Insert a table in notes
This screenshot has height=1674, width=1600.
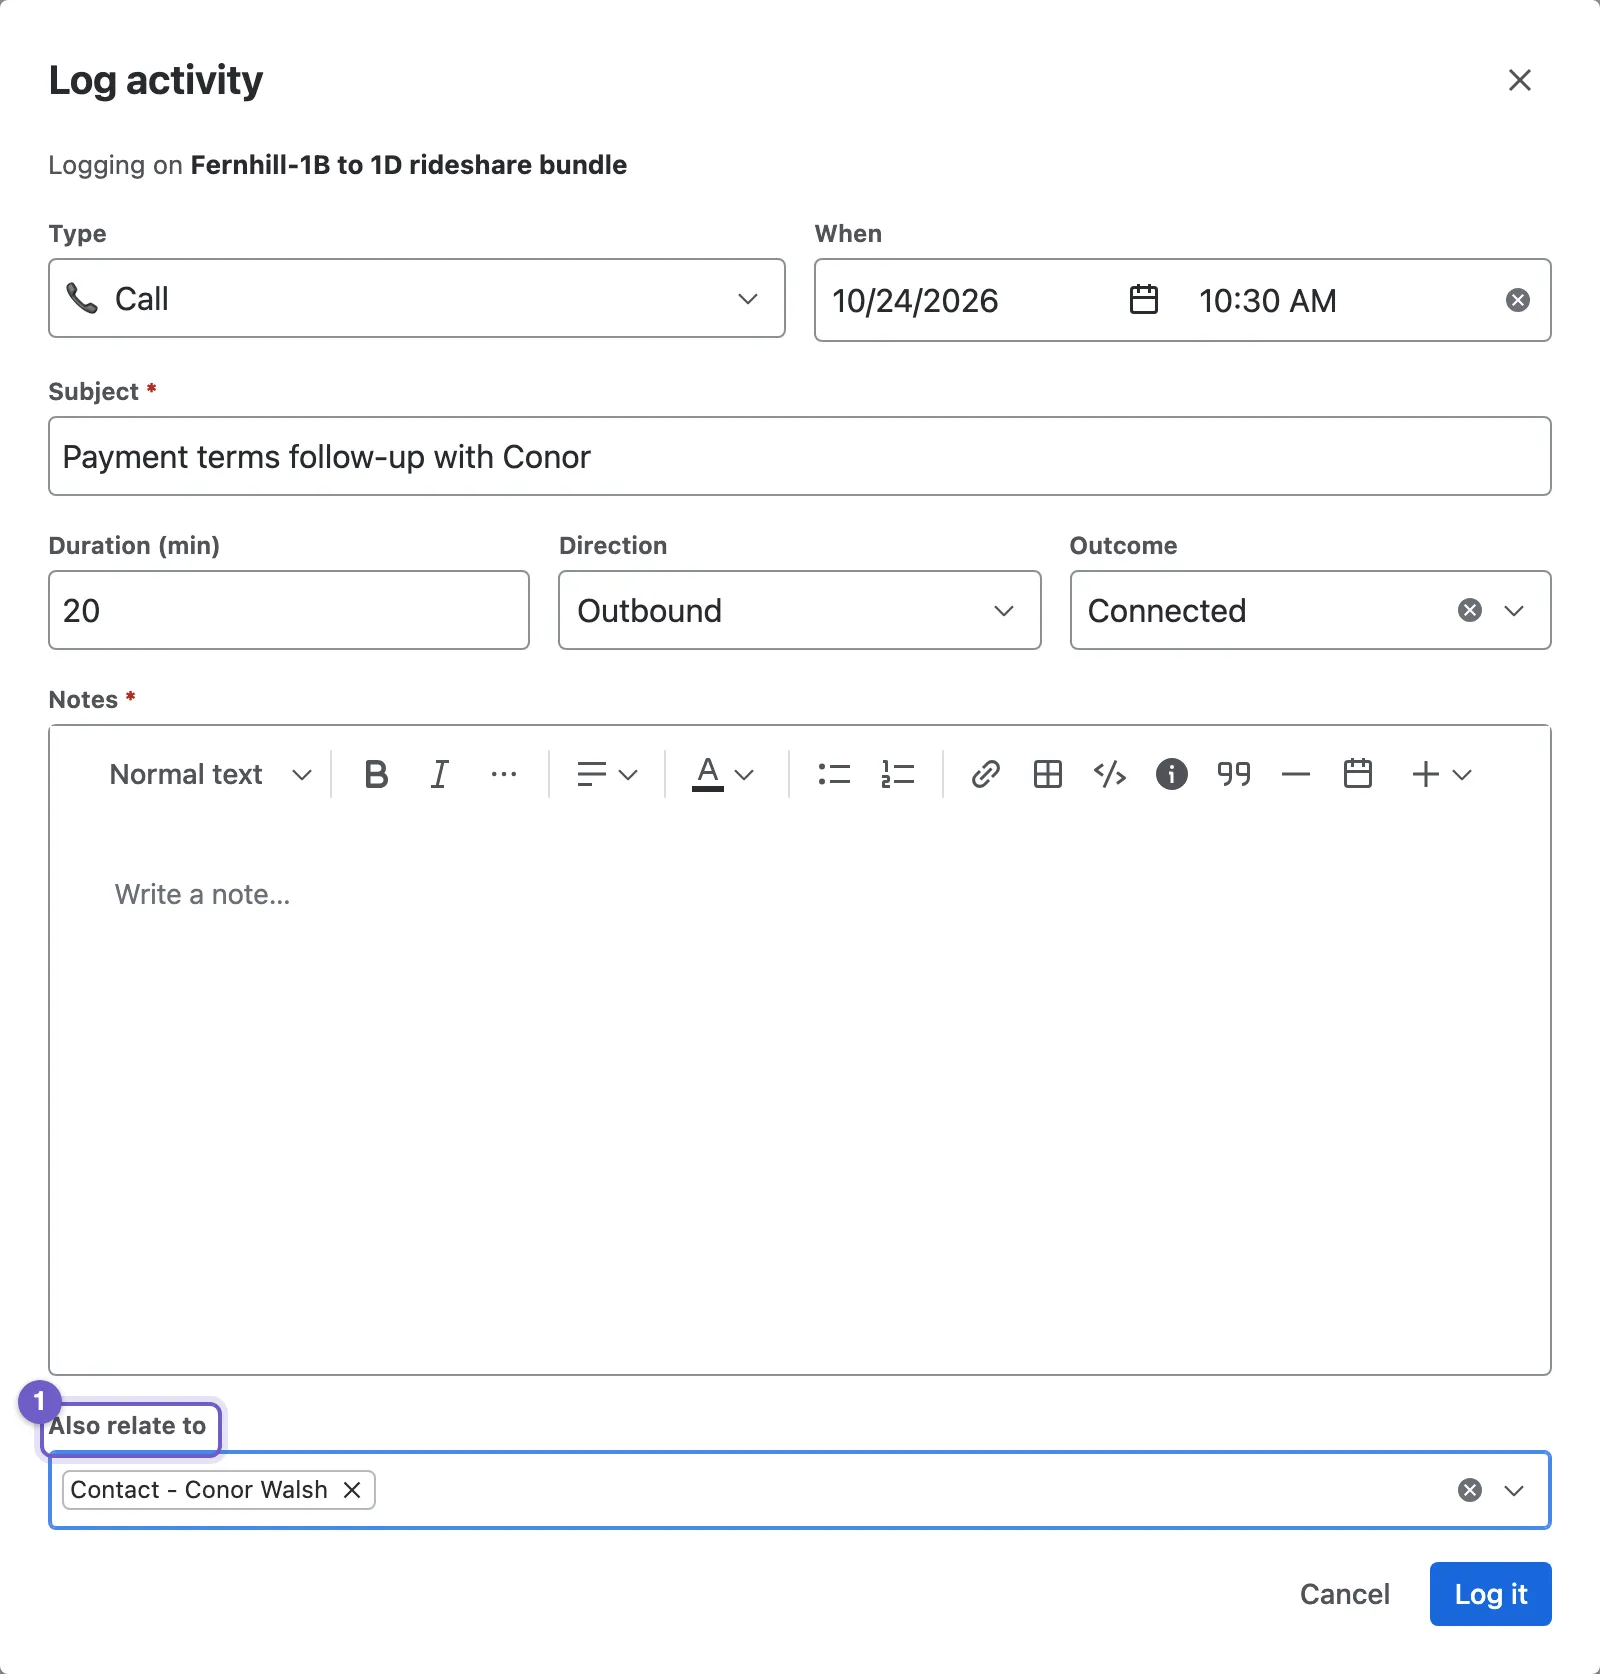[1048, 774]
